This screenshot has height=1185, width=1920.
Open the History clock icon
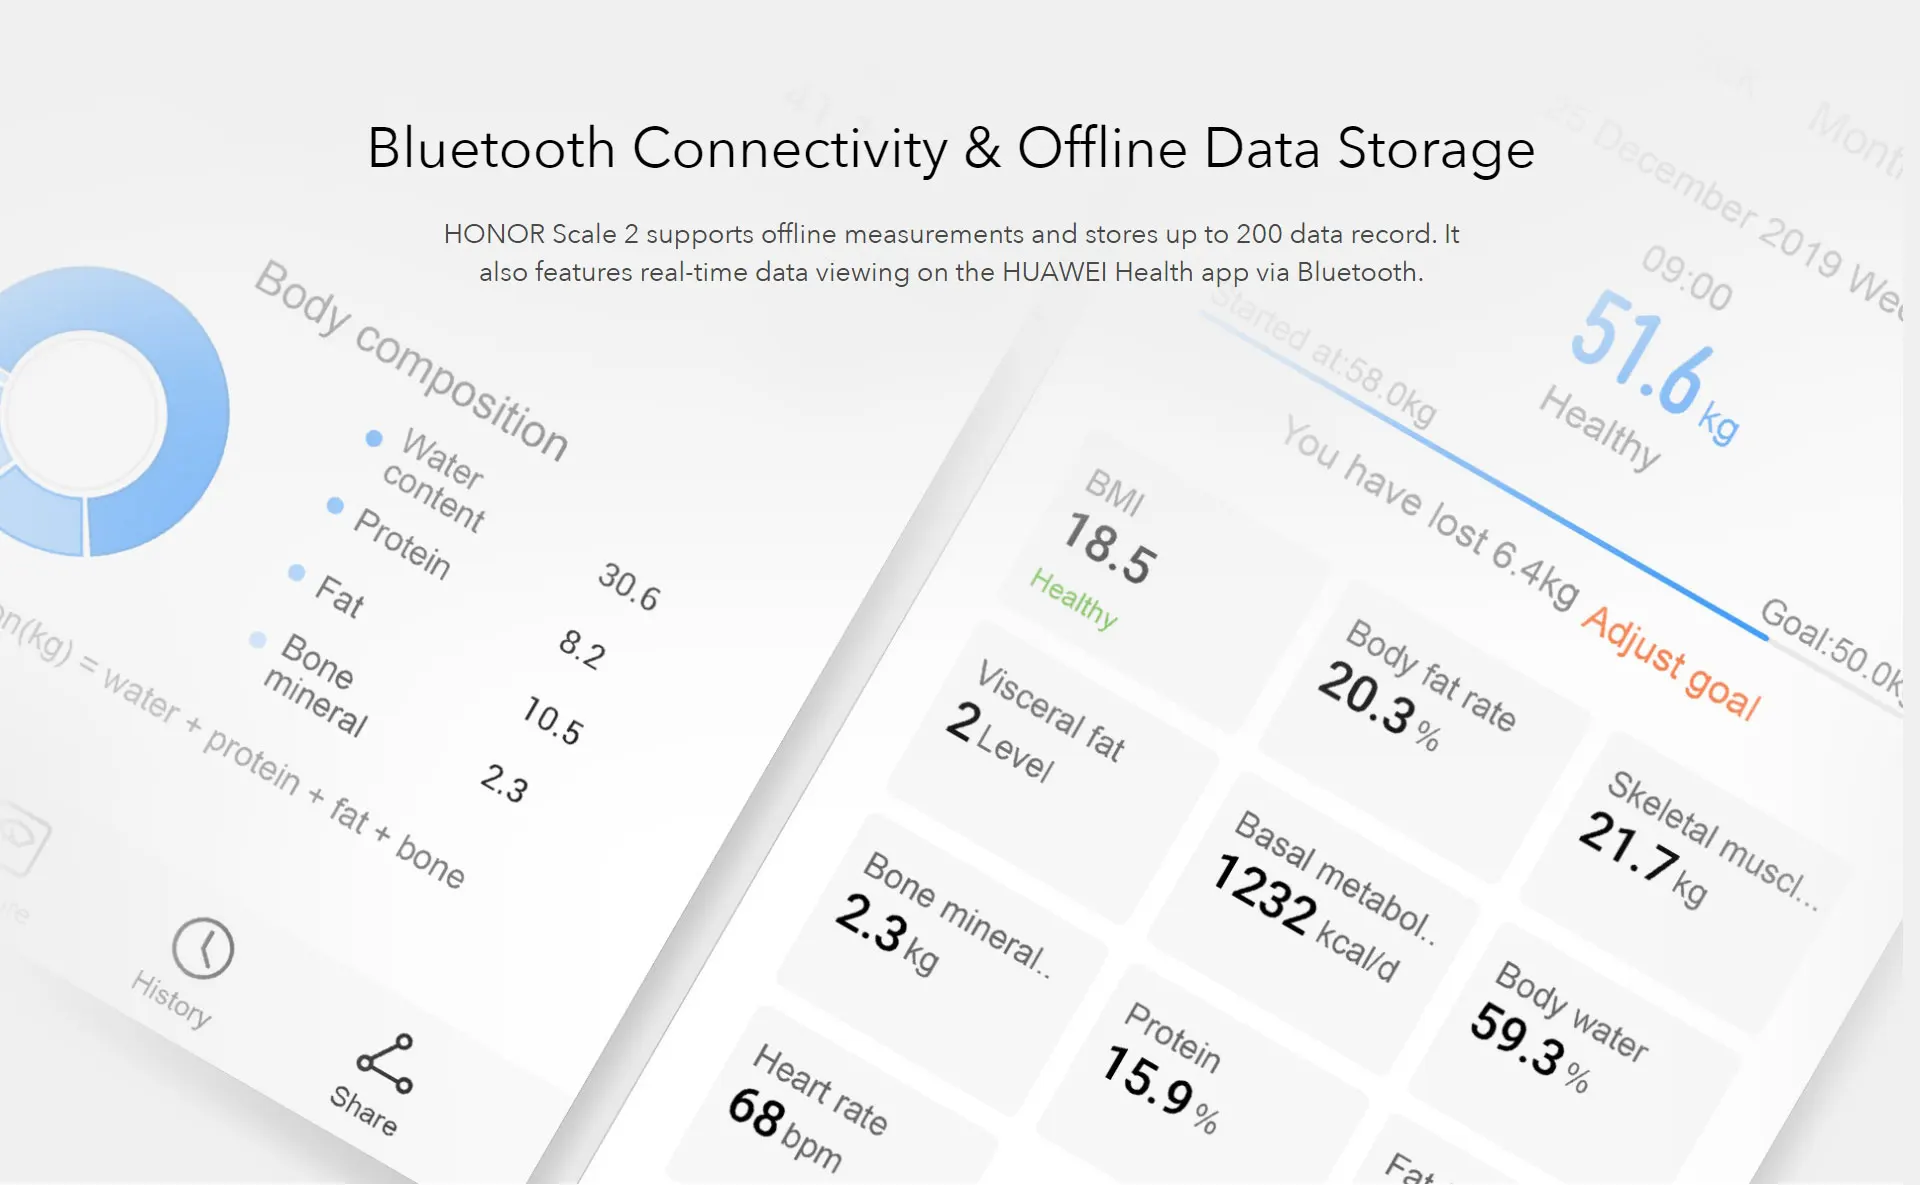203,948
